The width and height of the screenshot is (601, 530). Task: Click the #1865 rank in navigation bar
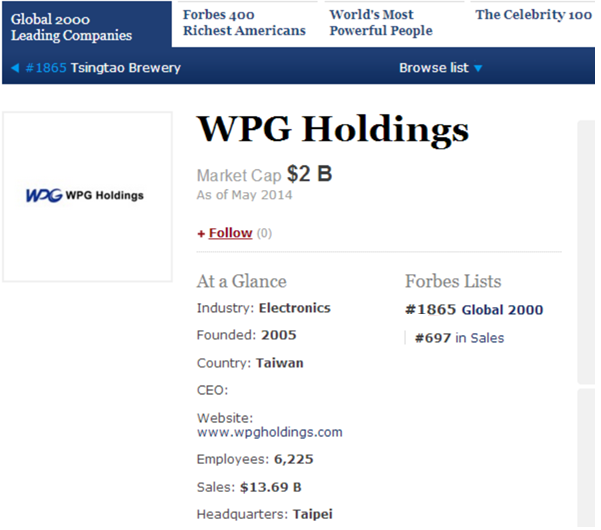click(45, 68)
